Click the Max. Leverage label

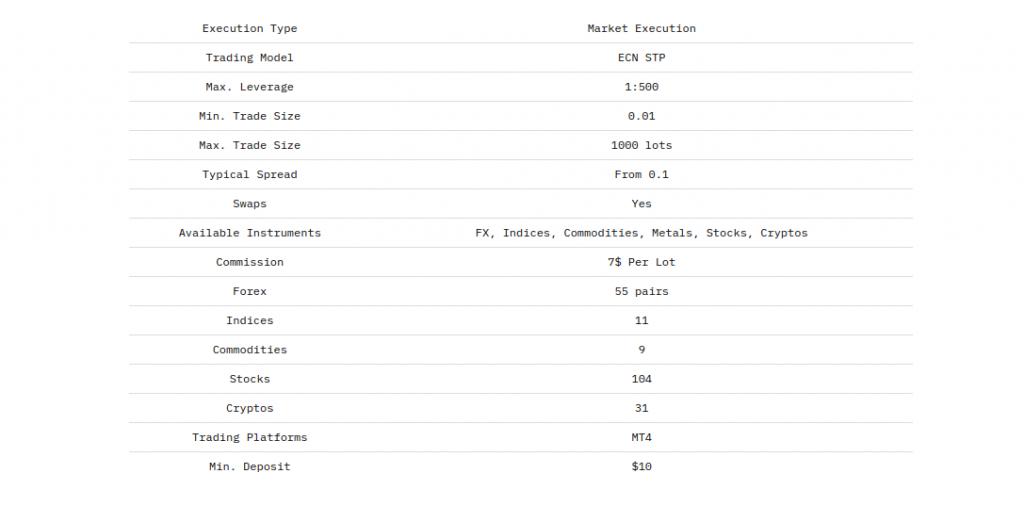[x=249, y=87]
